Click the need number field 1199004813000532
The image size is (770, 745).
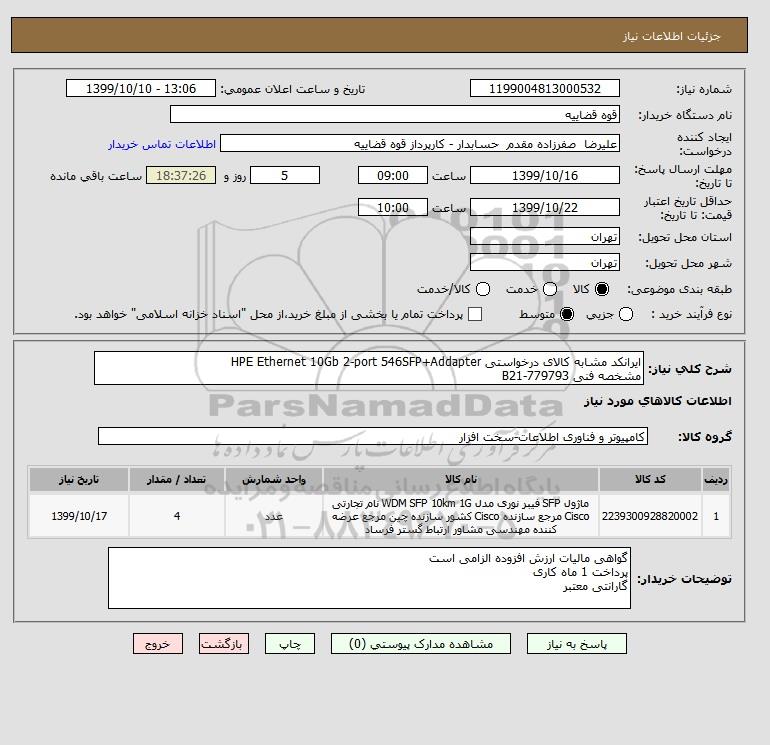tap(545, 88)
